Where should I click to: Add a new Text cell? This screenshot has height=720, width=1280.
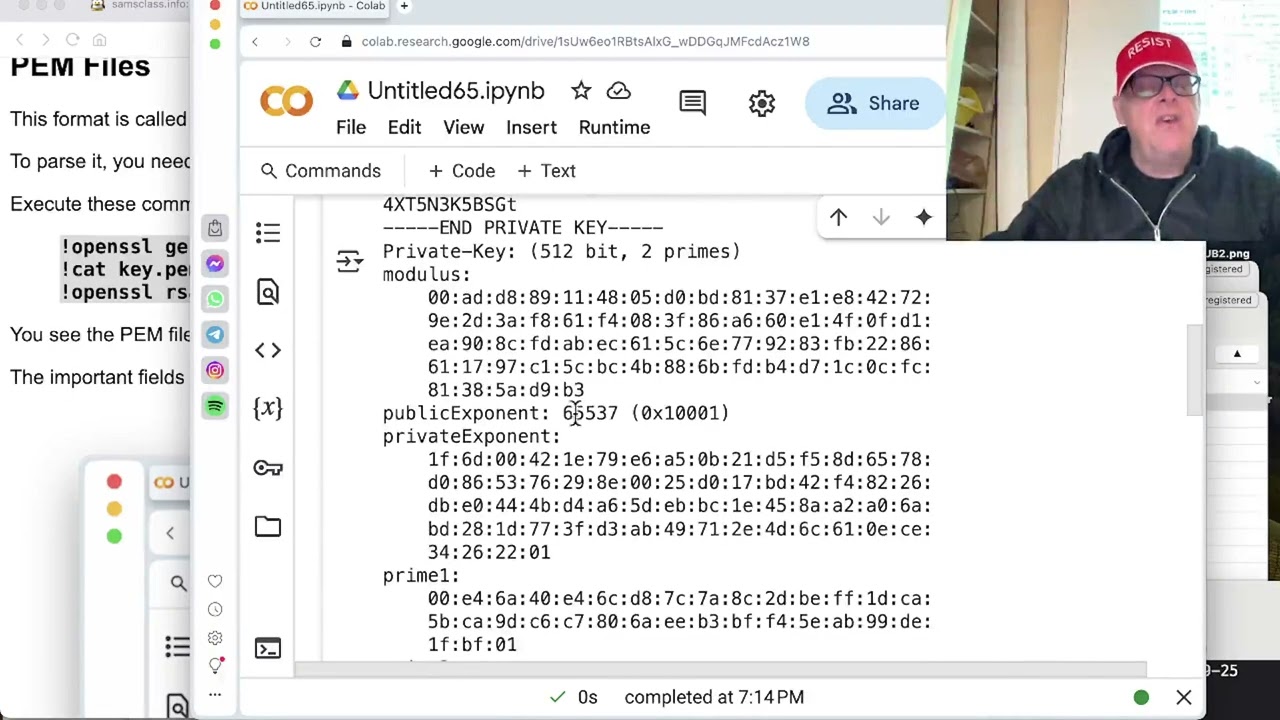click(x=546, y=171)
